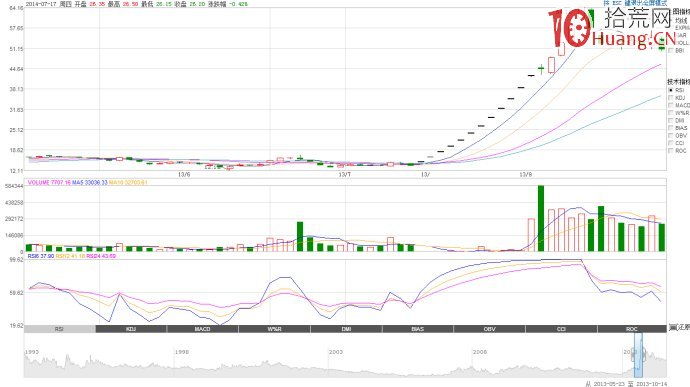
Task: Click the 64.16 price axis label
Action: click(16, 8)
